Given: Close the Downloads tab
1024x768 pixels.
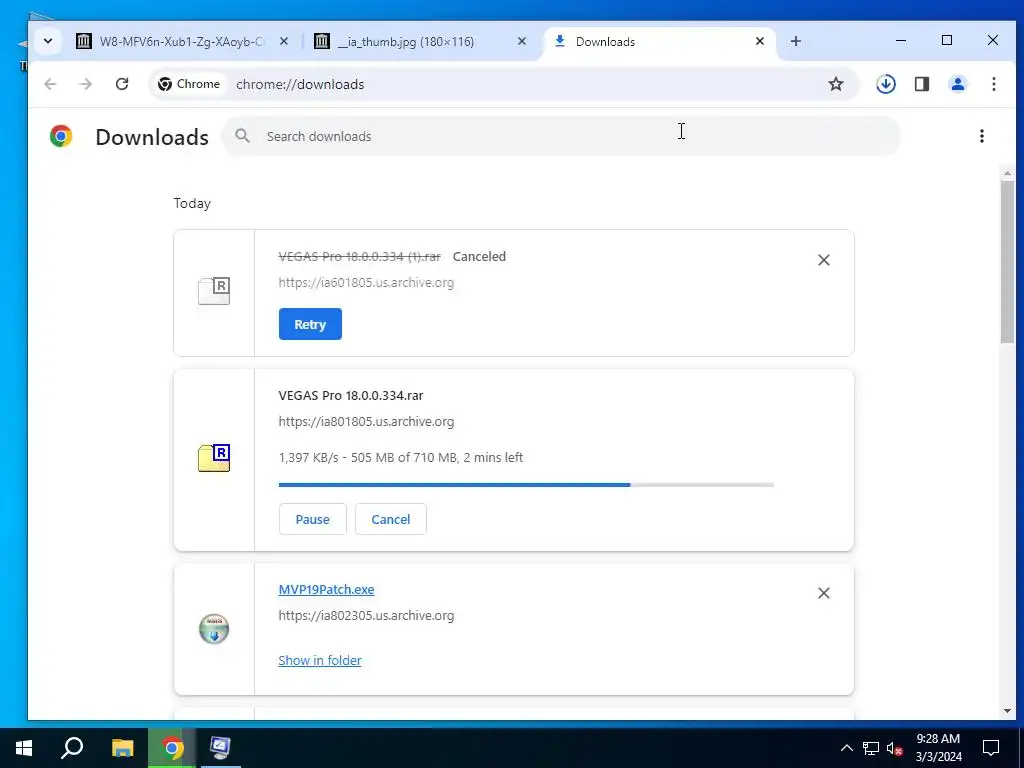Looking at the screenshot, I should pyautogui.click(x=760, y=41).
